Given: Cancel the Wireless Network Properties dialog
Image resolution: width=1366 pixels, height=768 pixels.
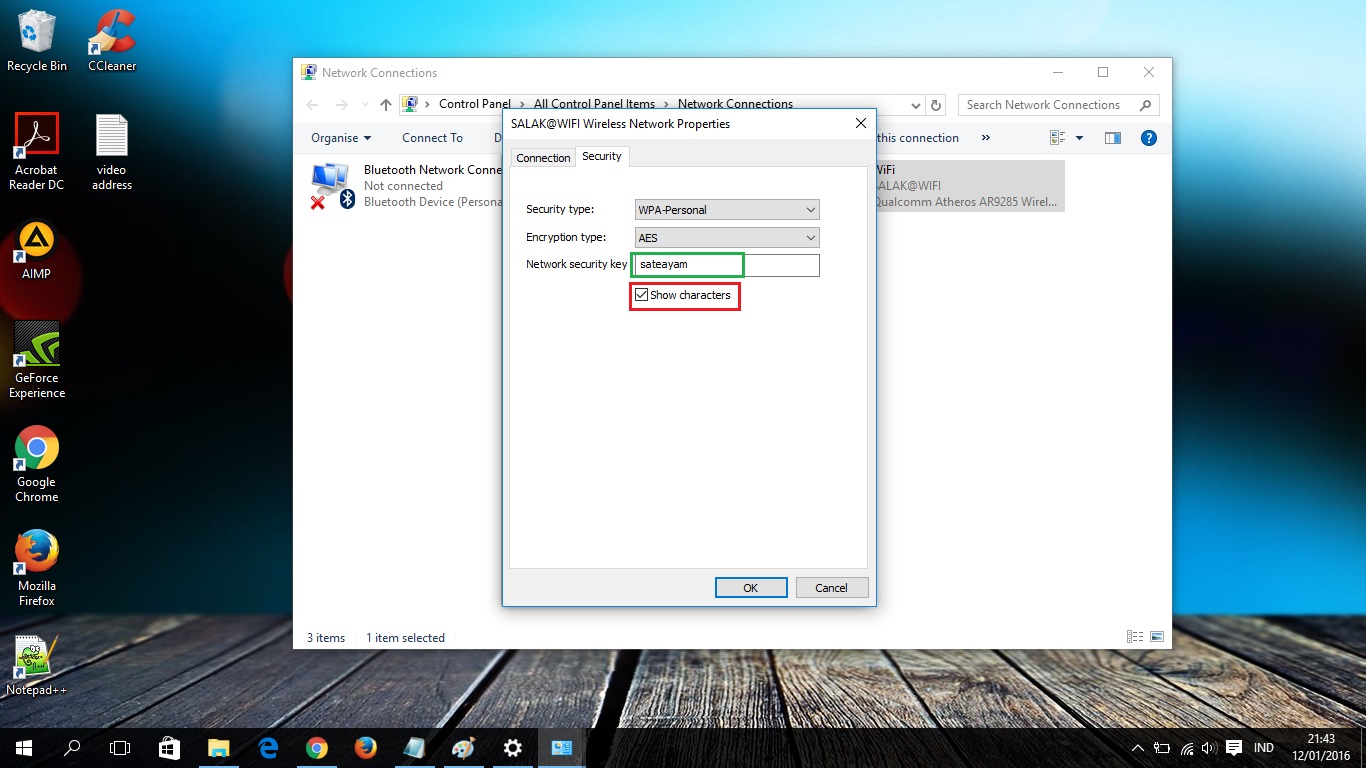Looking at the screenshot, I should click(x=831, y=588).
